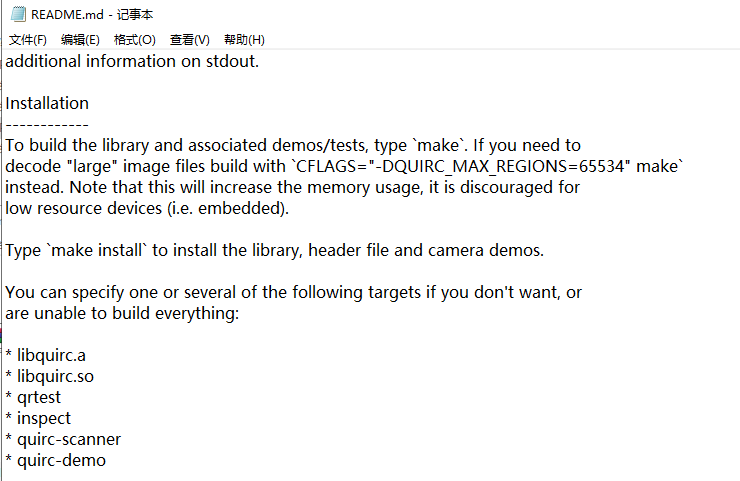The height and width of the screenshot is (481, 740).
Task: Place cursor at libquirc.a list item
Action: 51,355
